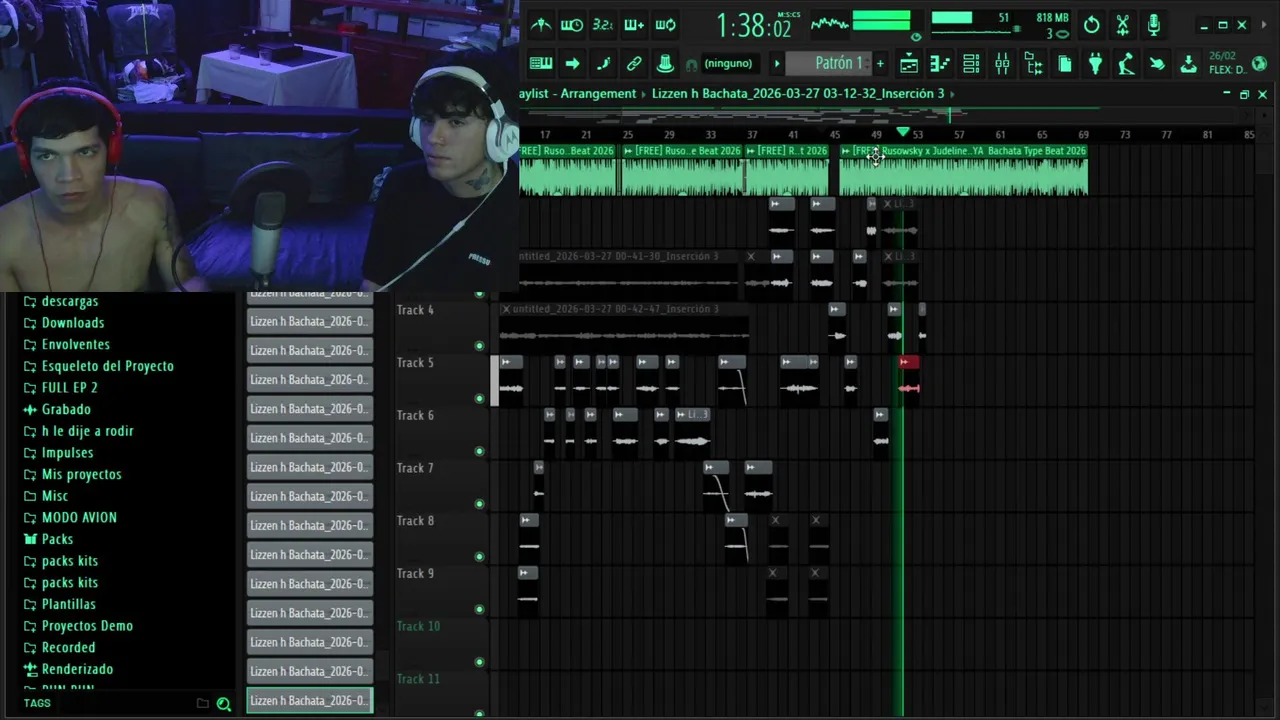Open the Renderizado browser entry

(x=68, y=669)
